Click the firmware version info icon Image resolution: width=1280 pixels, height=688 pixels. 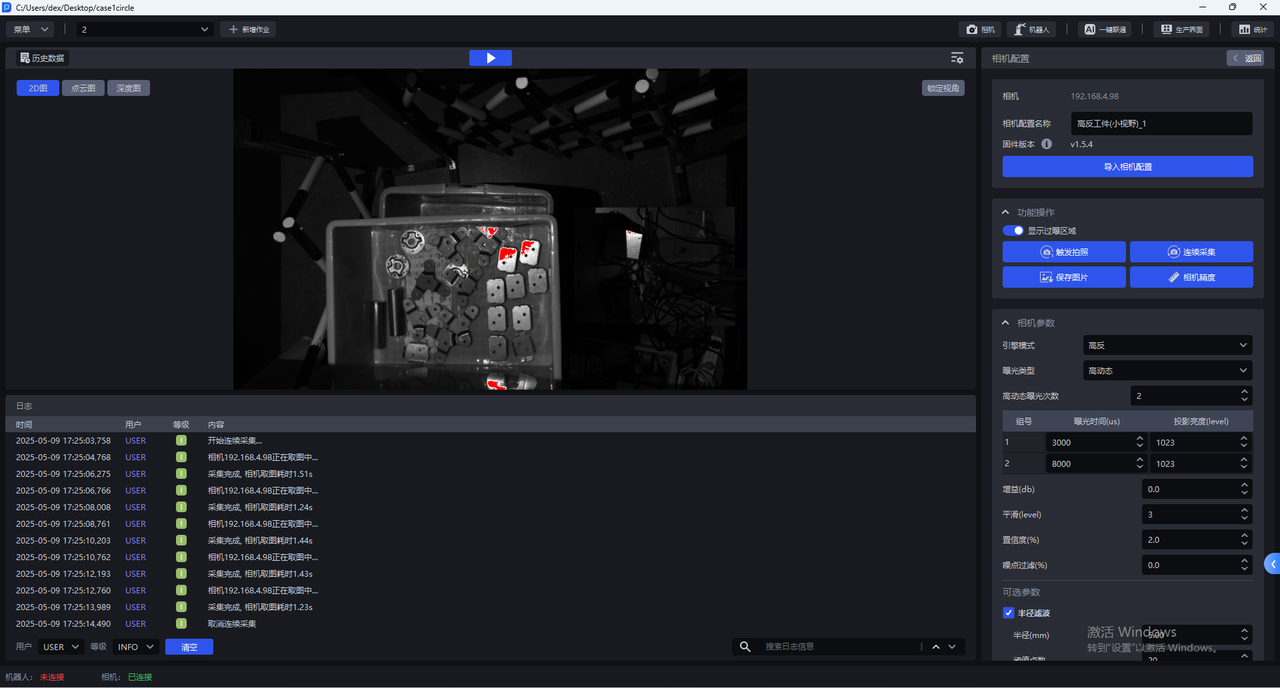pyautogui.click(x=1047, y=144)
